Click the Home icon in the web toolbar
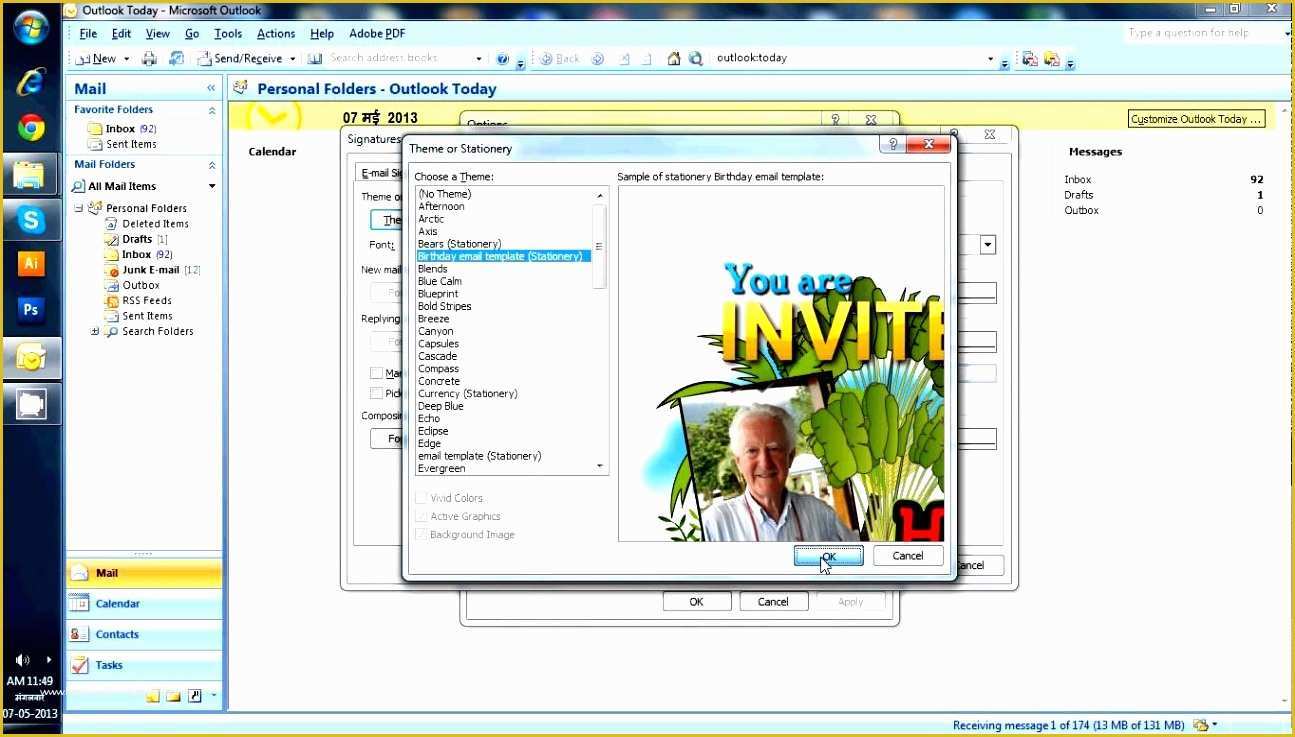 coord(674,58)
